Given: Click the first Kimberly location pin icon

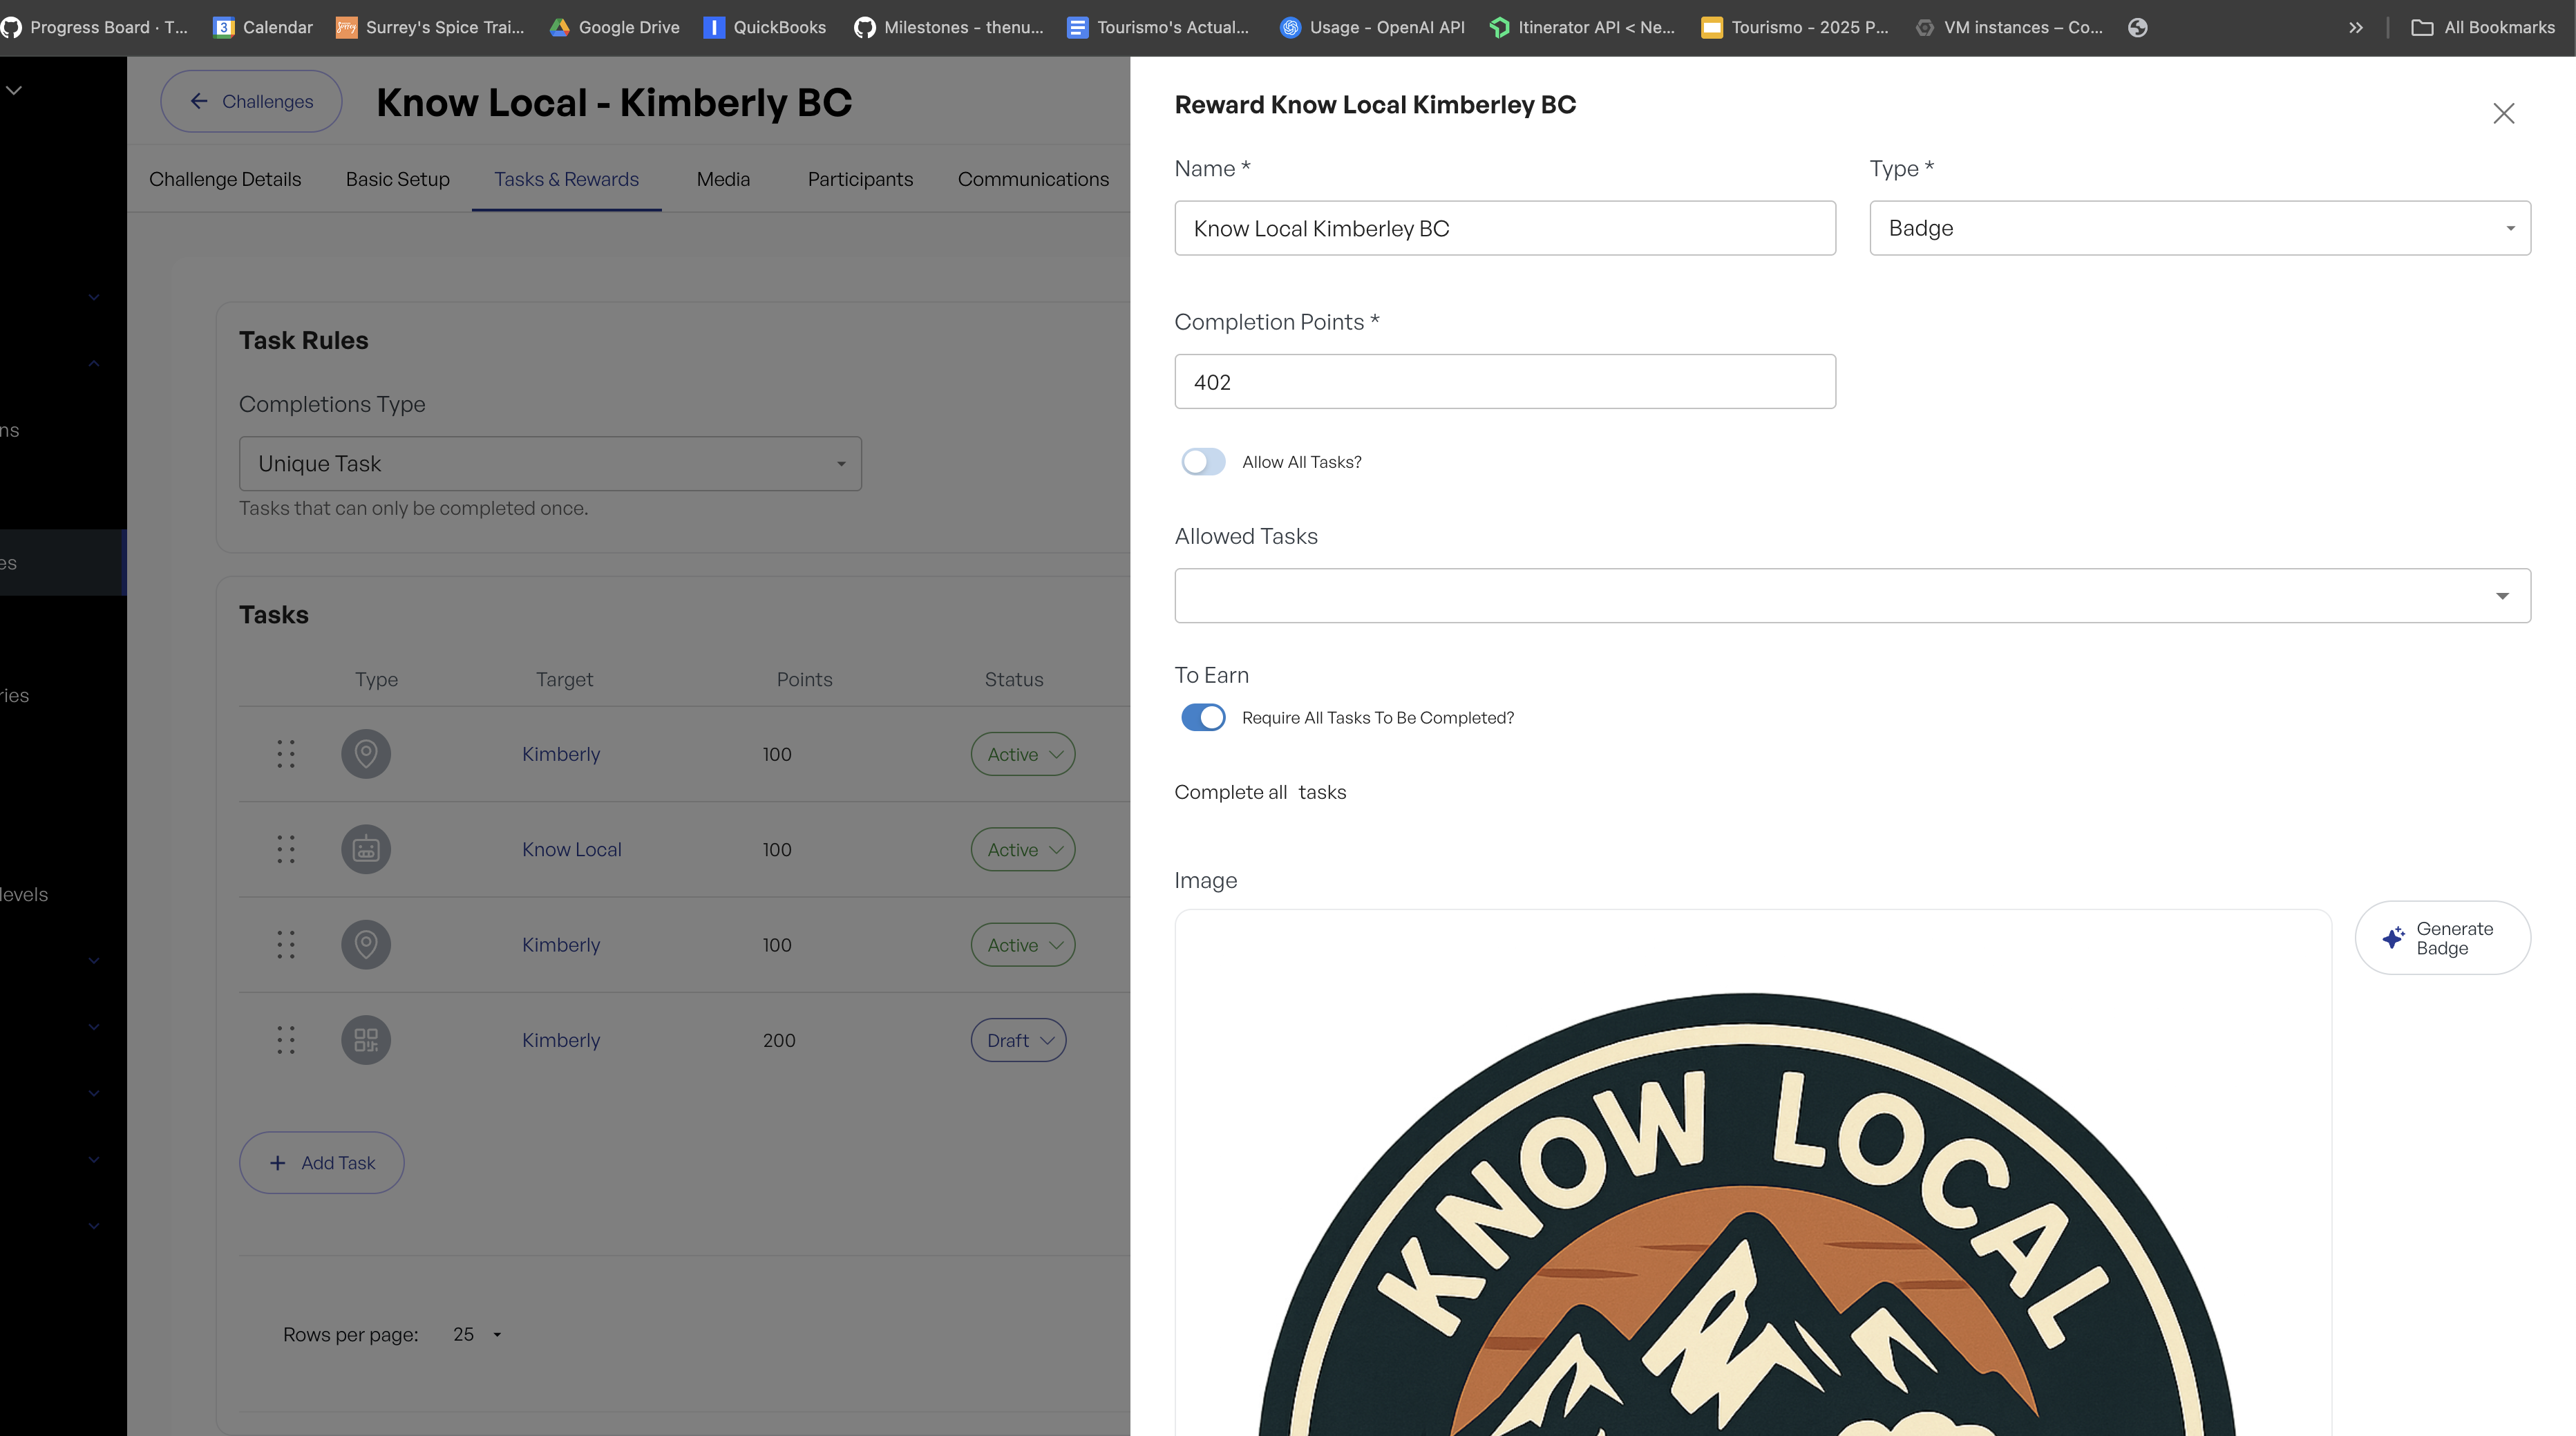Looking at the screenshot, I should coord(366,754).
